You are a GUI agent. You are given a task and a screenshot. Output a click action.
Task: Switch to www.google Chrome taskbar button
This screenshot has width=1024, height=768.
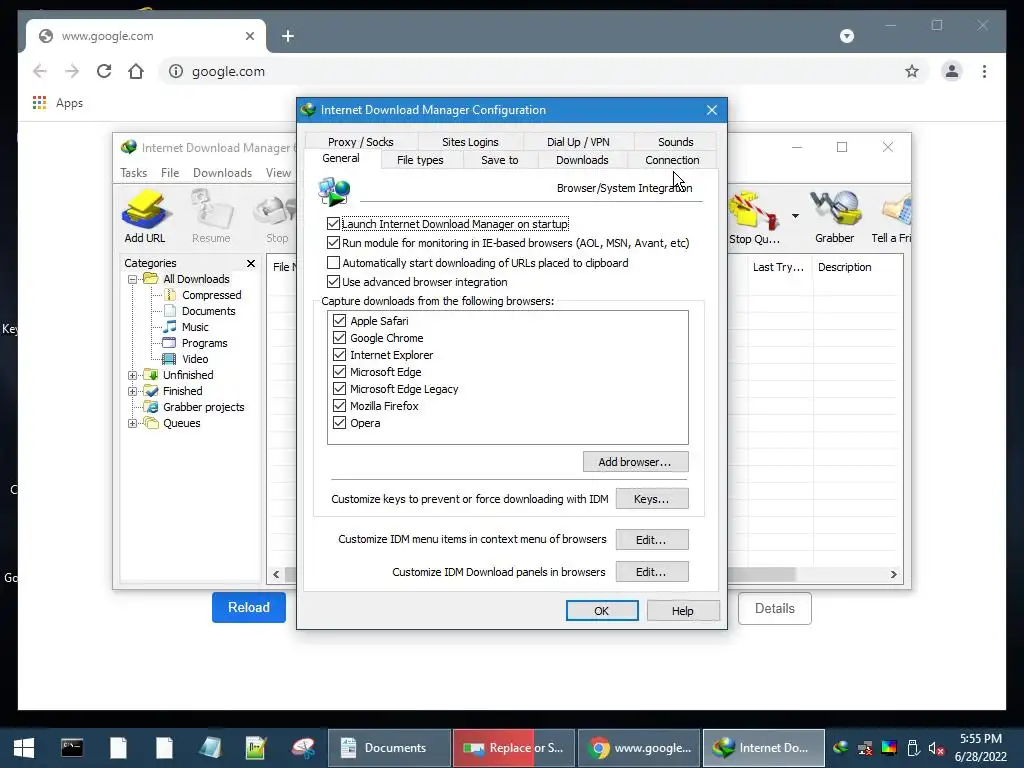pyautogui.click(x=639, y=748)
